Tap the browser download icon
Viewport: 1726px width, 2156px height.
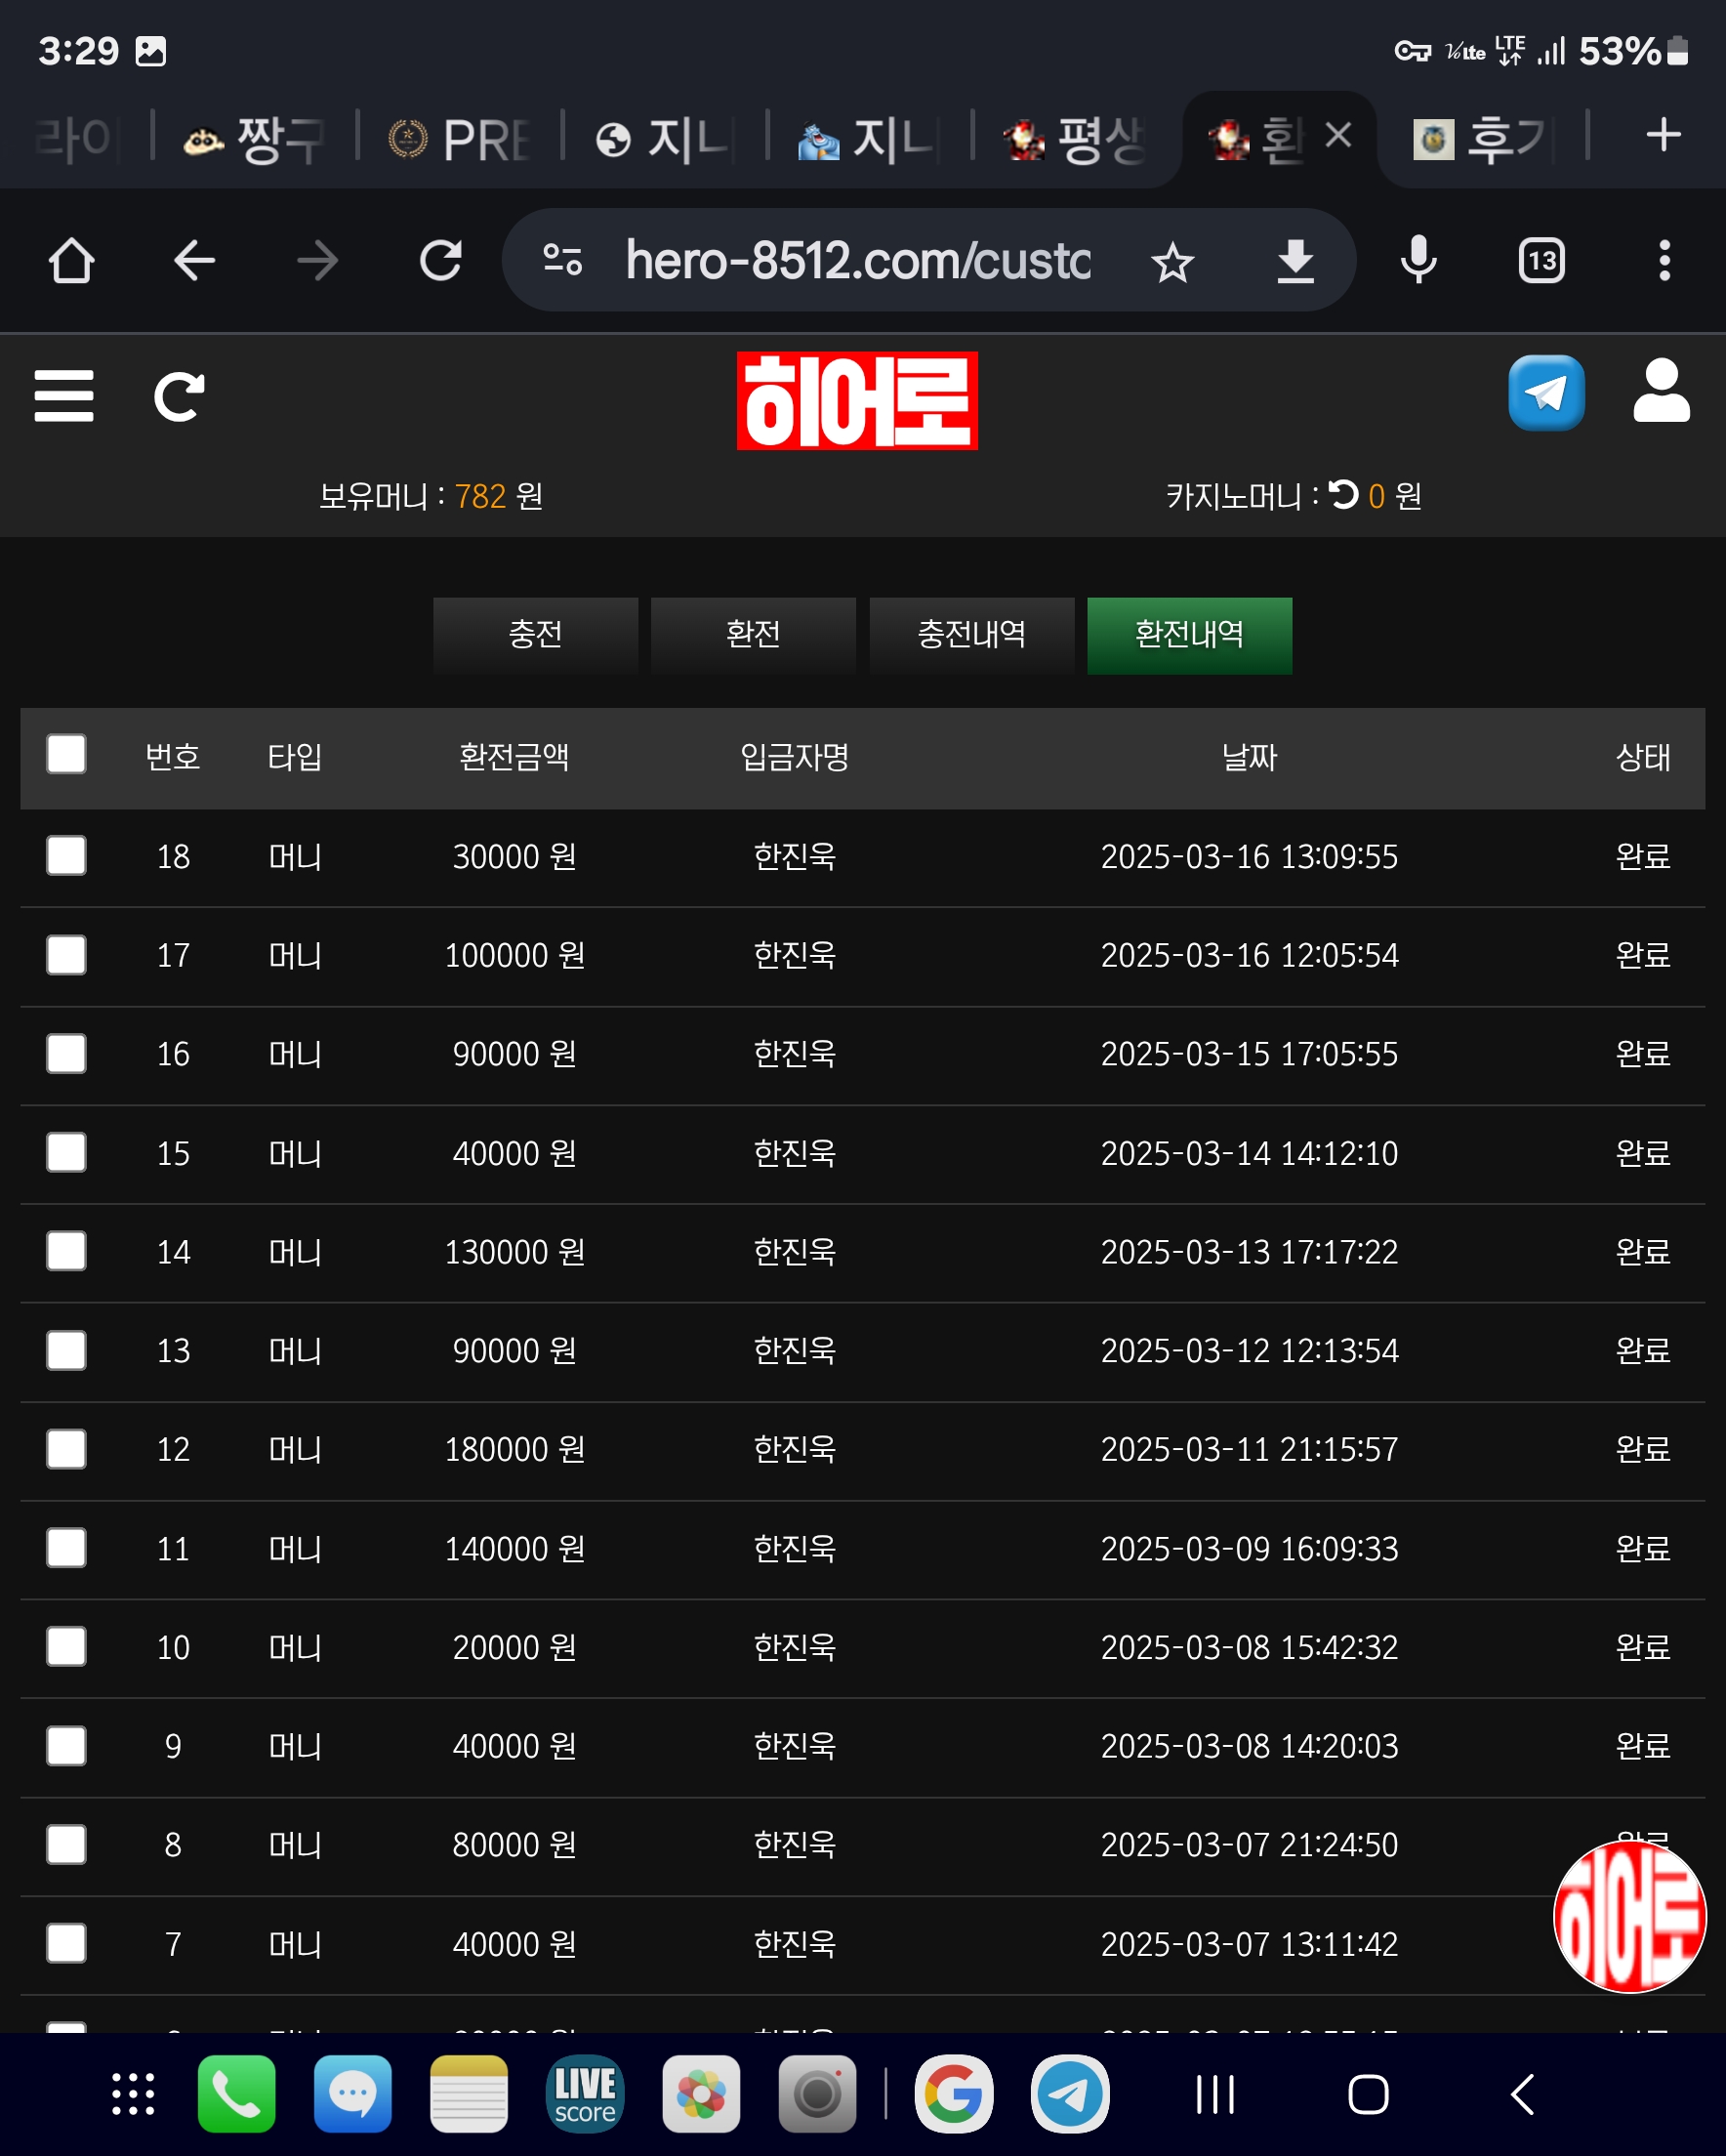(x=1295, y=262)
